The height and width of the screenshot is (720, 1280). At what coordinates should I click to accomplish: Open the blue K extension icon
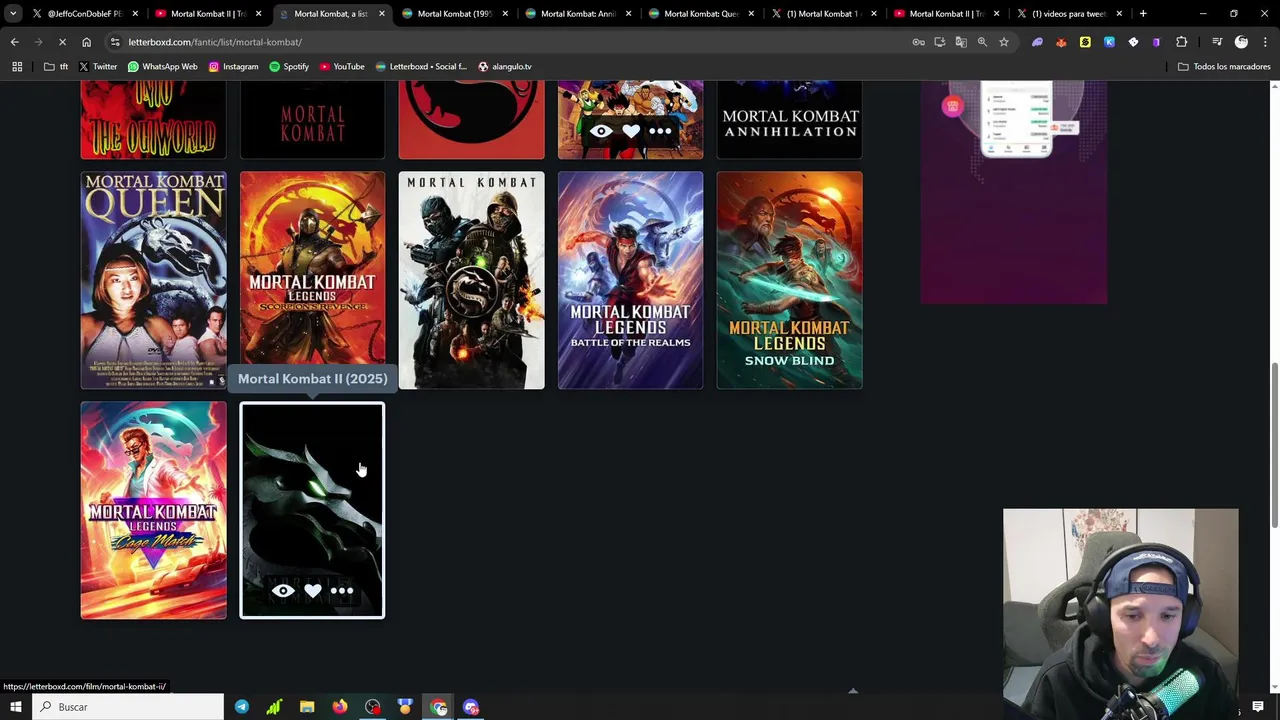pyautogui.click(x=1109, y=42)
